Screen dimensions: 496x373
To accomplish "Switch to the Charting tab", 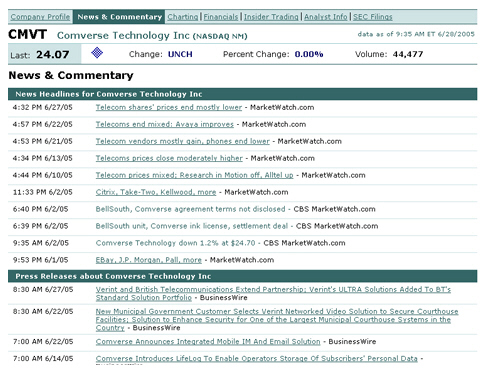I will click(x=183, y=17).
